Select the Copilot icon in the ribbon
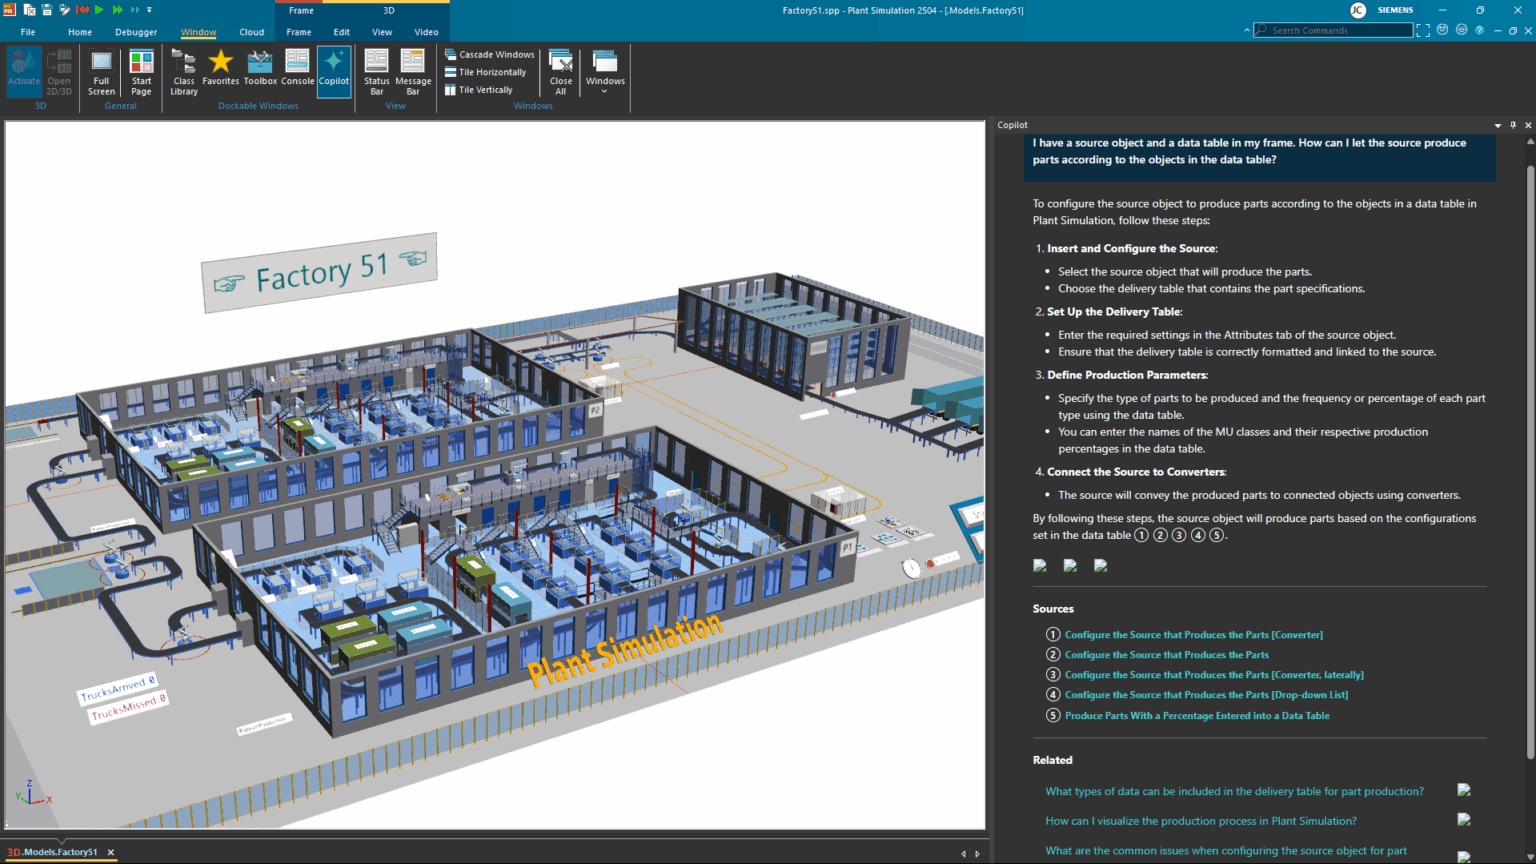 tap(334, 70)
